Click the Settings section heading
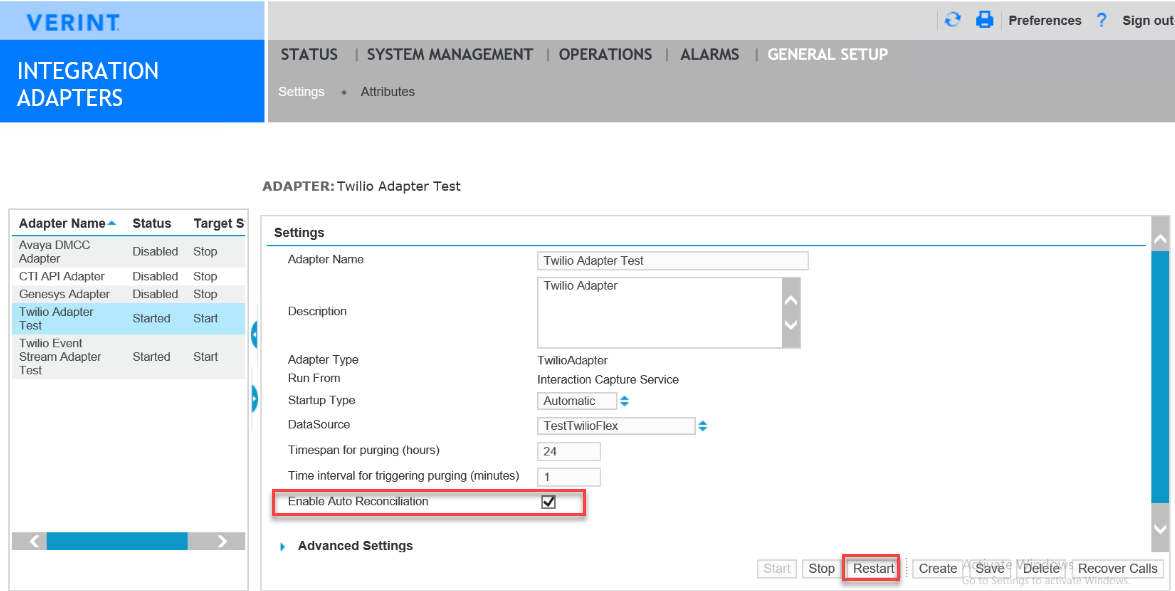 point(299,233)
